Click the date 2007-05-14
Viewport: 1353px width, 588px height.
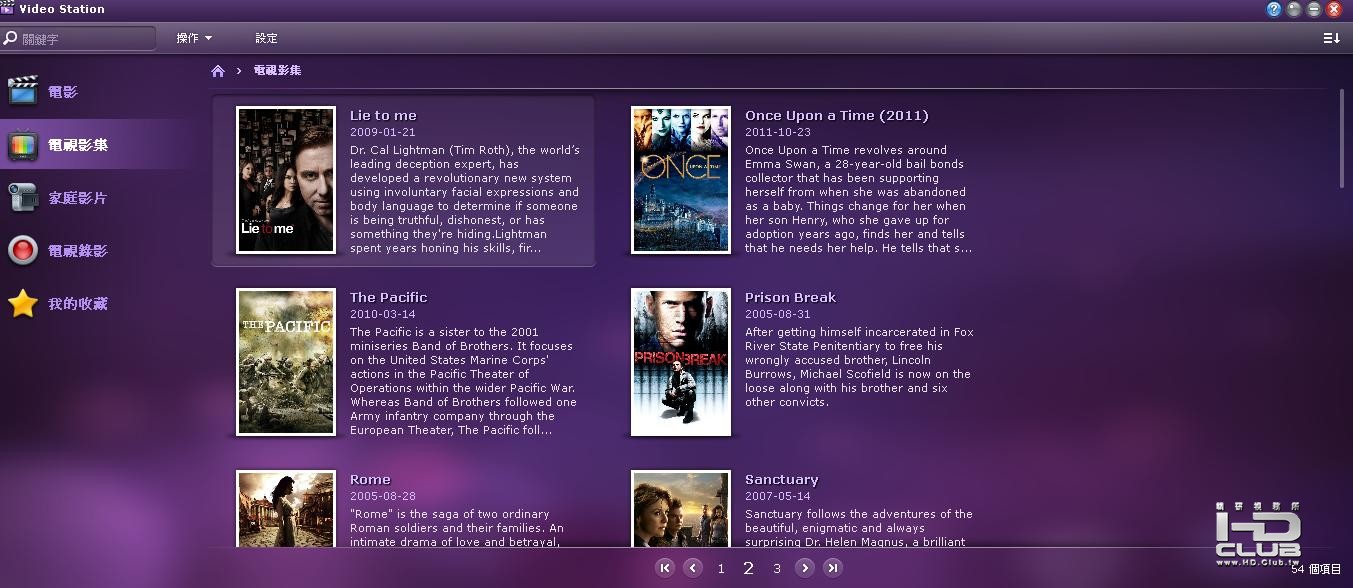[x=778, y=496]
